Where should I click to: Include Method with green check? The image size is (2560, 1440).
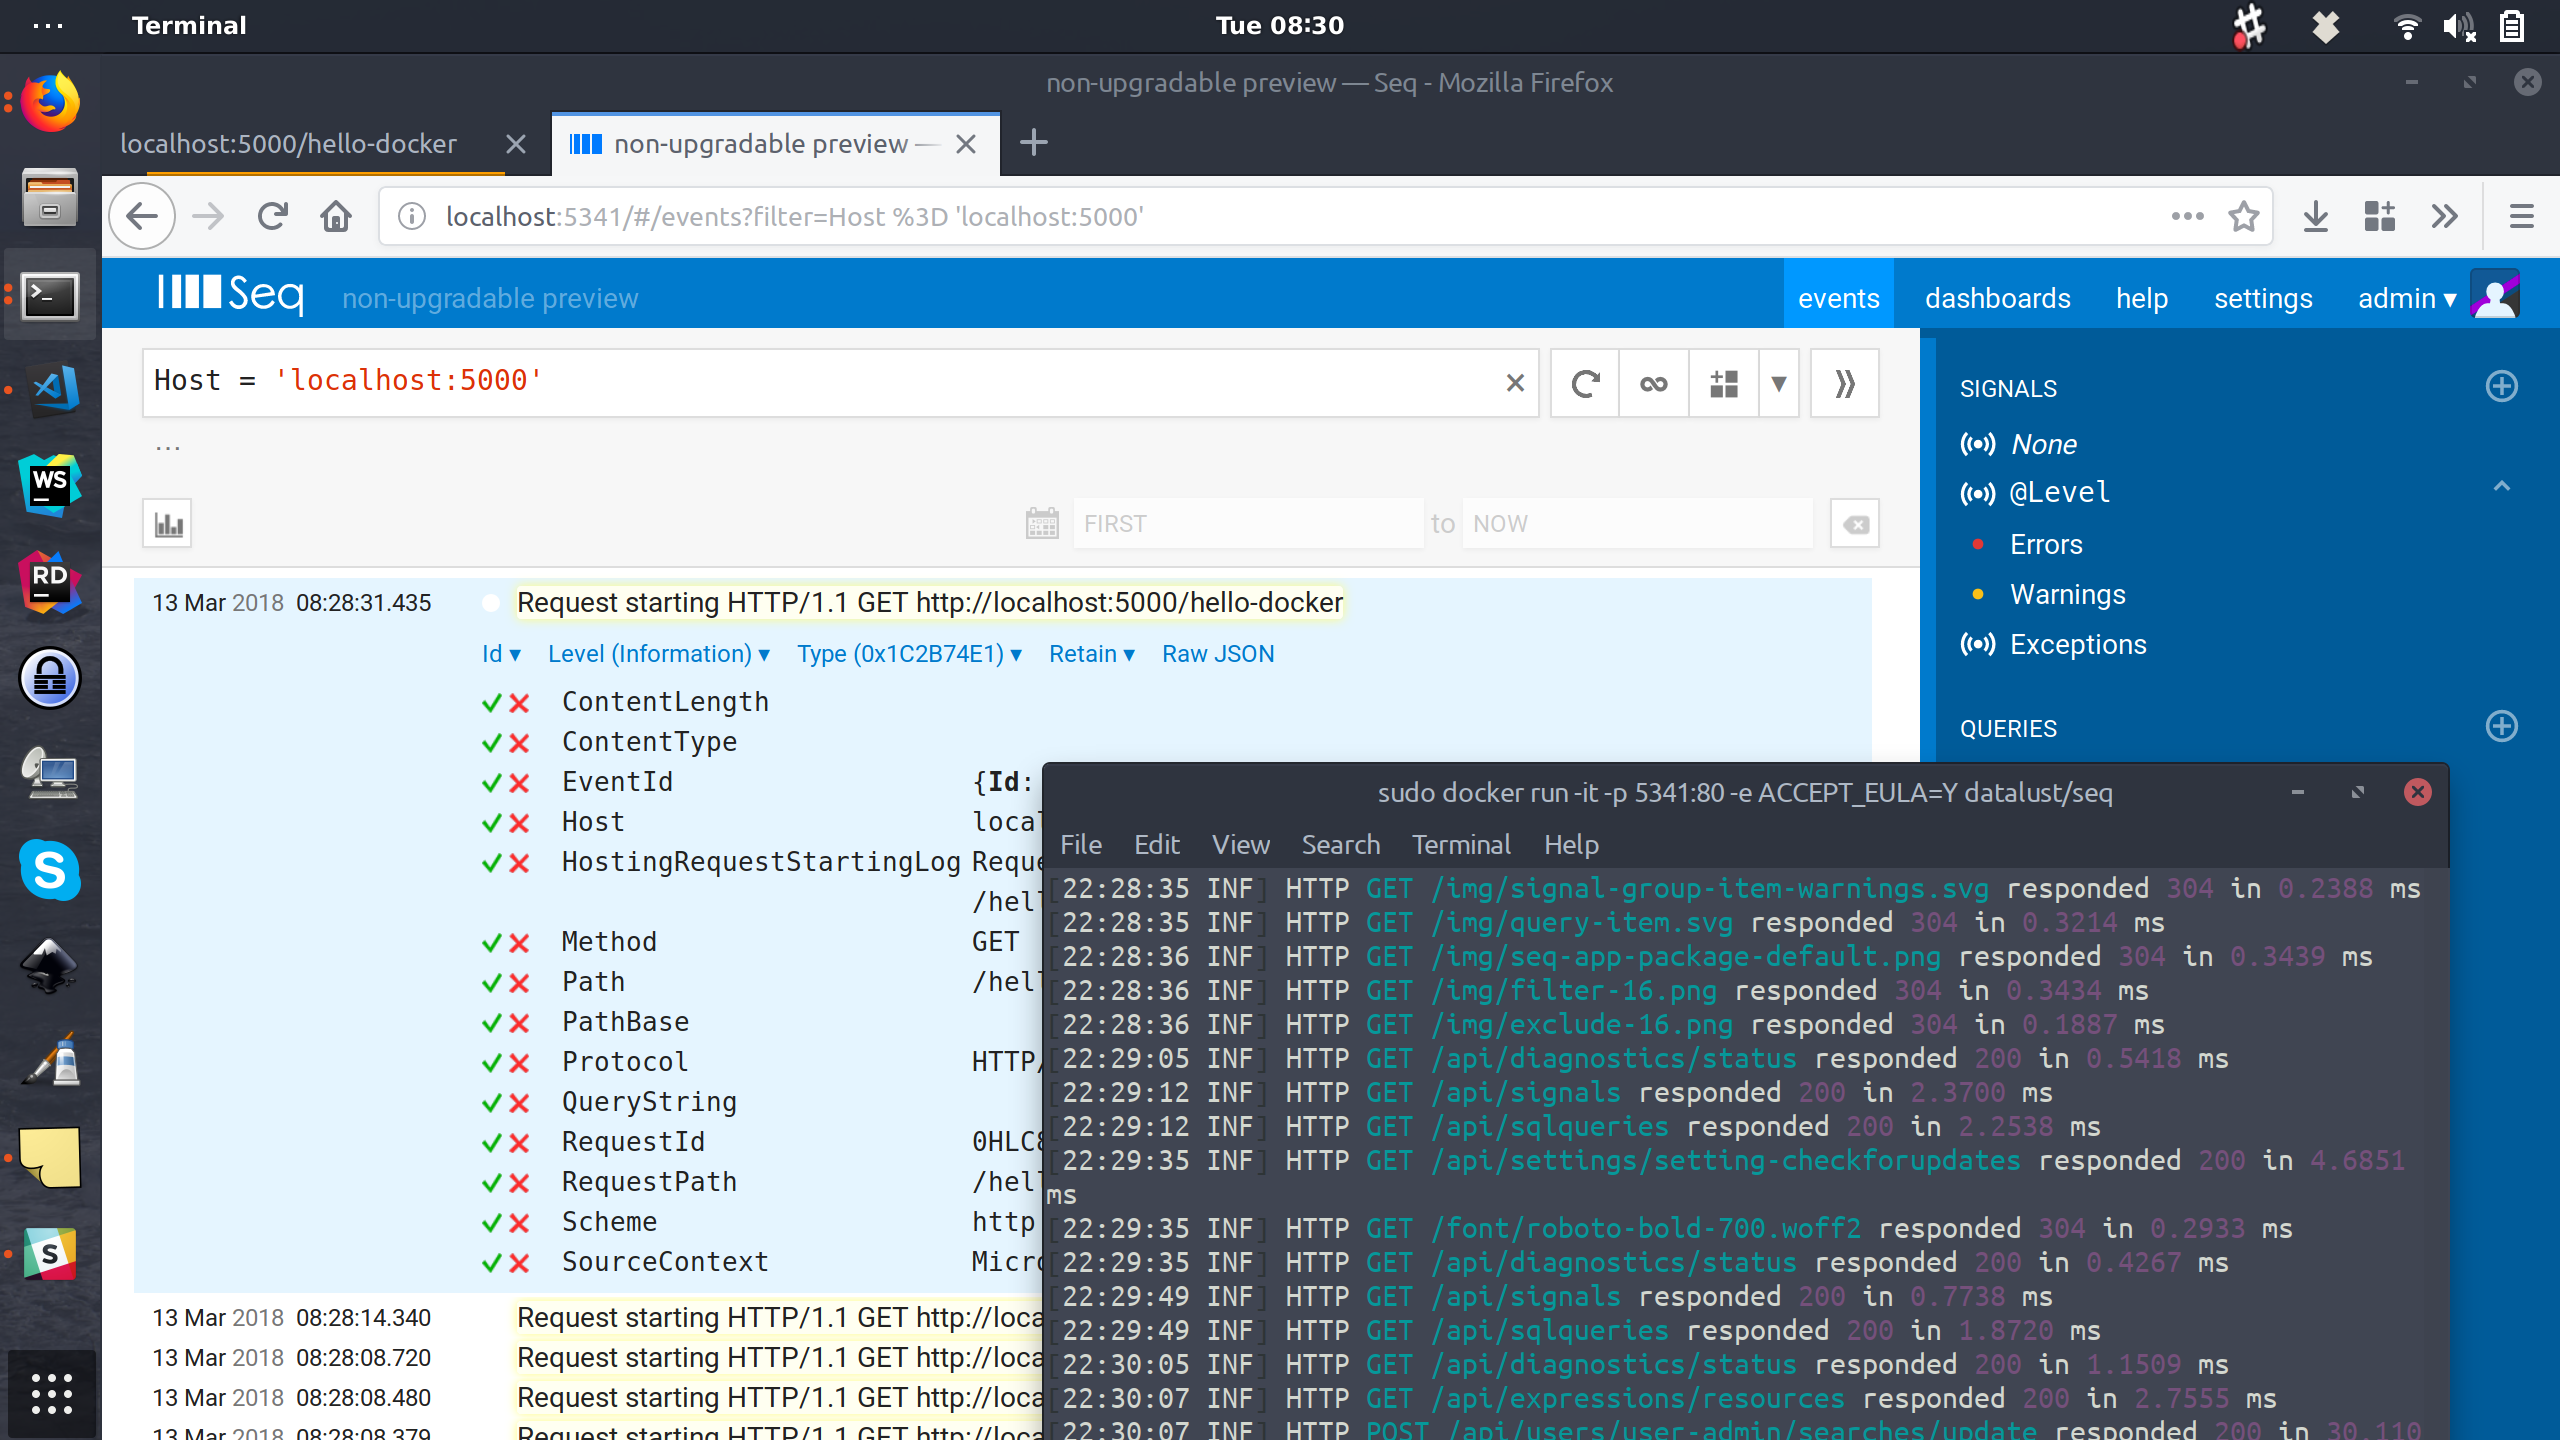[491, 943]
